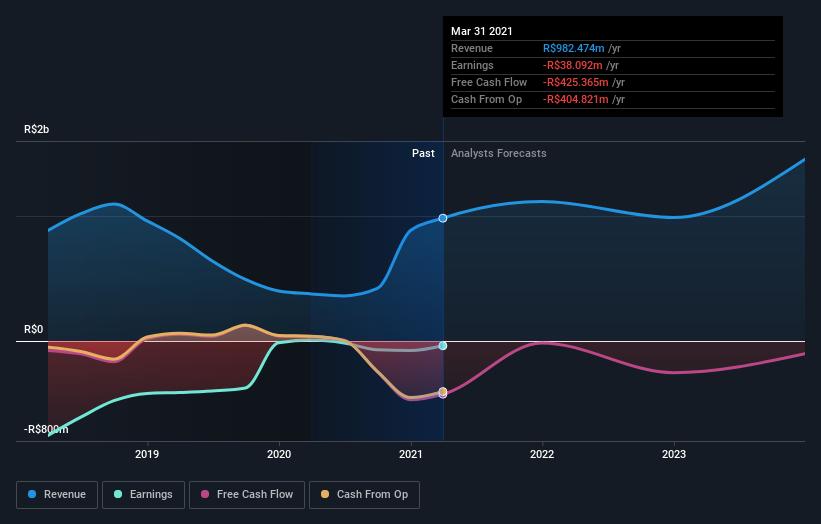The height and width of the screenshot is (524, 821).
Task: Toggle the Cash From Op legend button
Action: 364,495
